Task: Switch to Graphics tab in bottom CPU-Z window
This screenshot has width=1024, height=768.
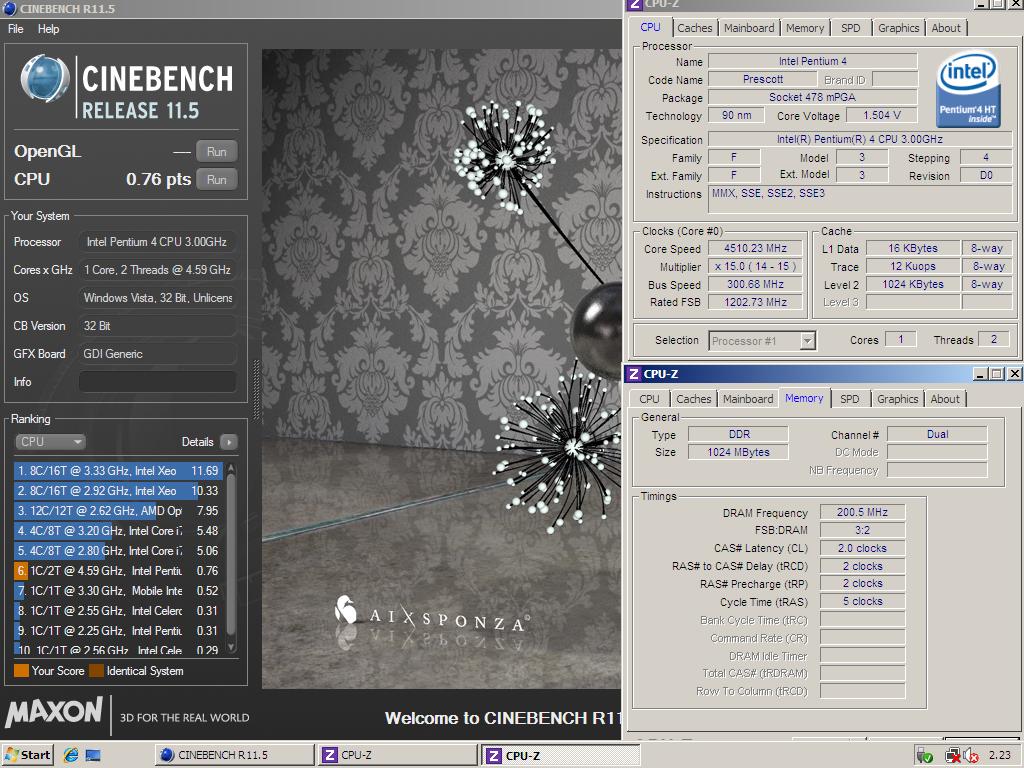Action: pos(897,399)
